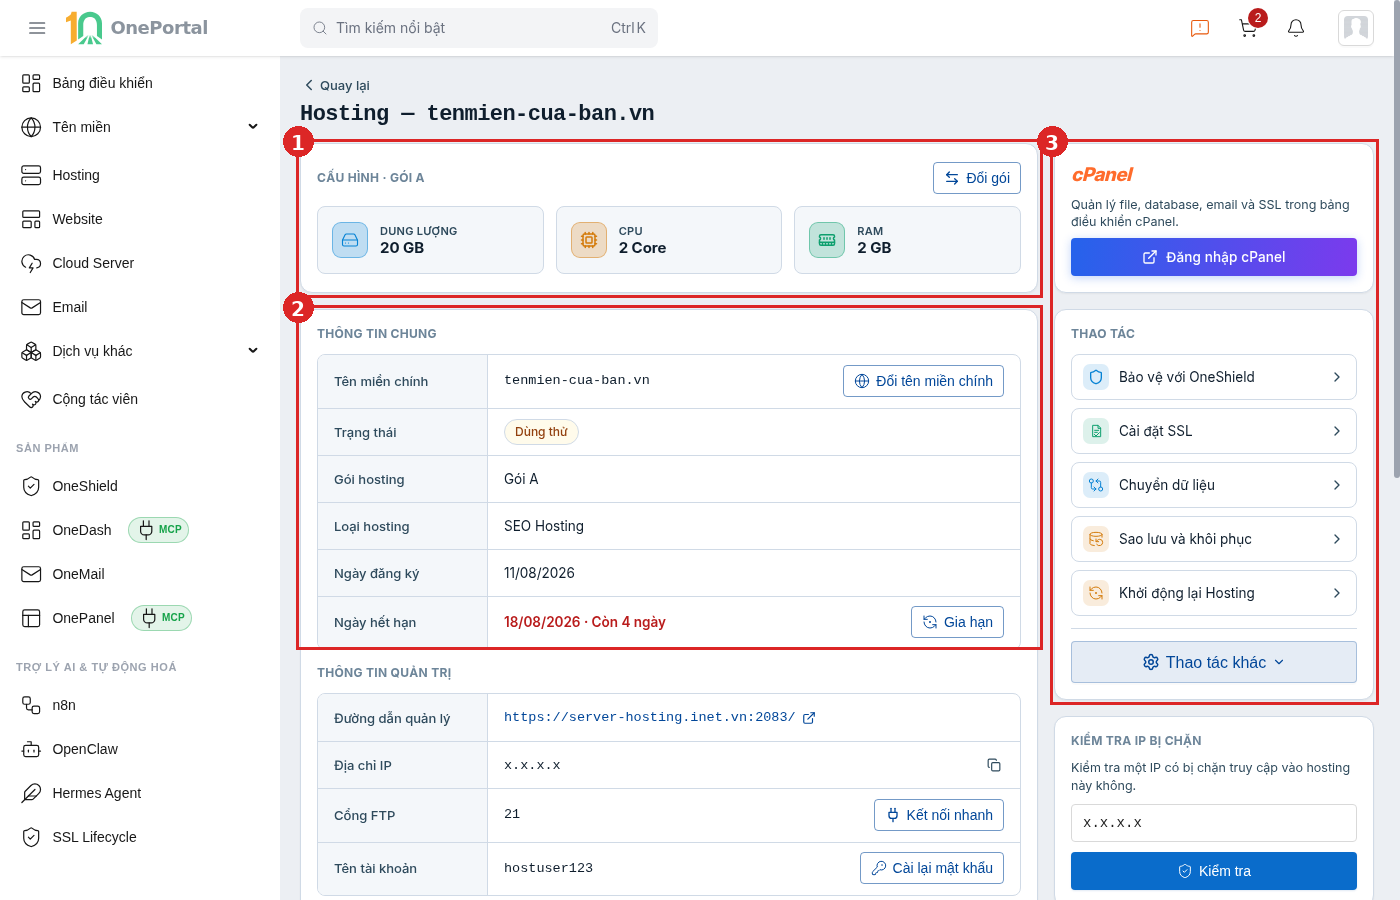Viewport: 1400px width, 900px height.
Task: Open Sao lưu và khôi phục action
Action: pos(1214,539)
